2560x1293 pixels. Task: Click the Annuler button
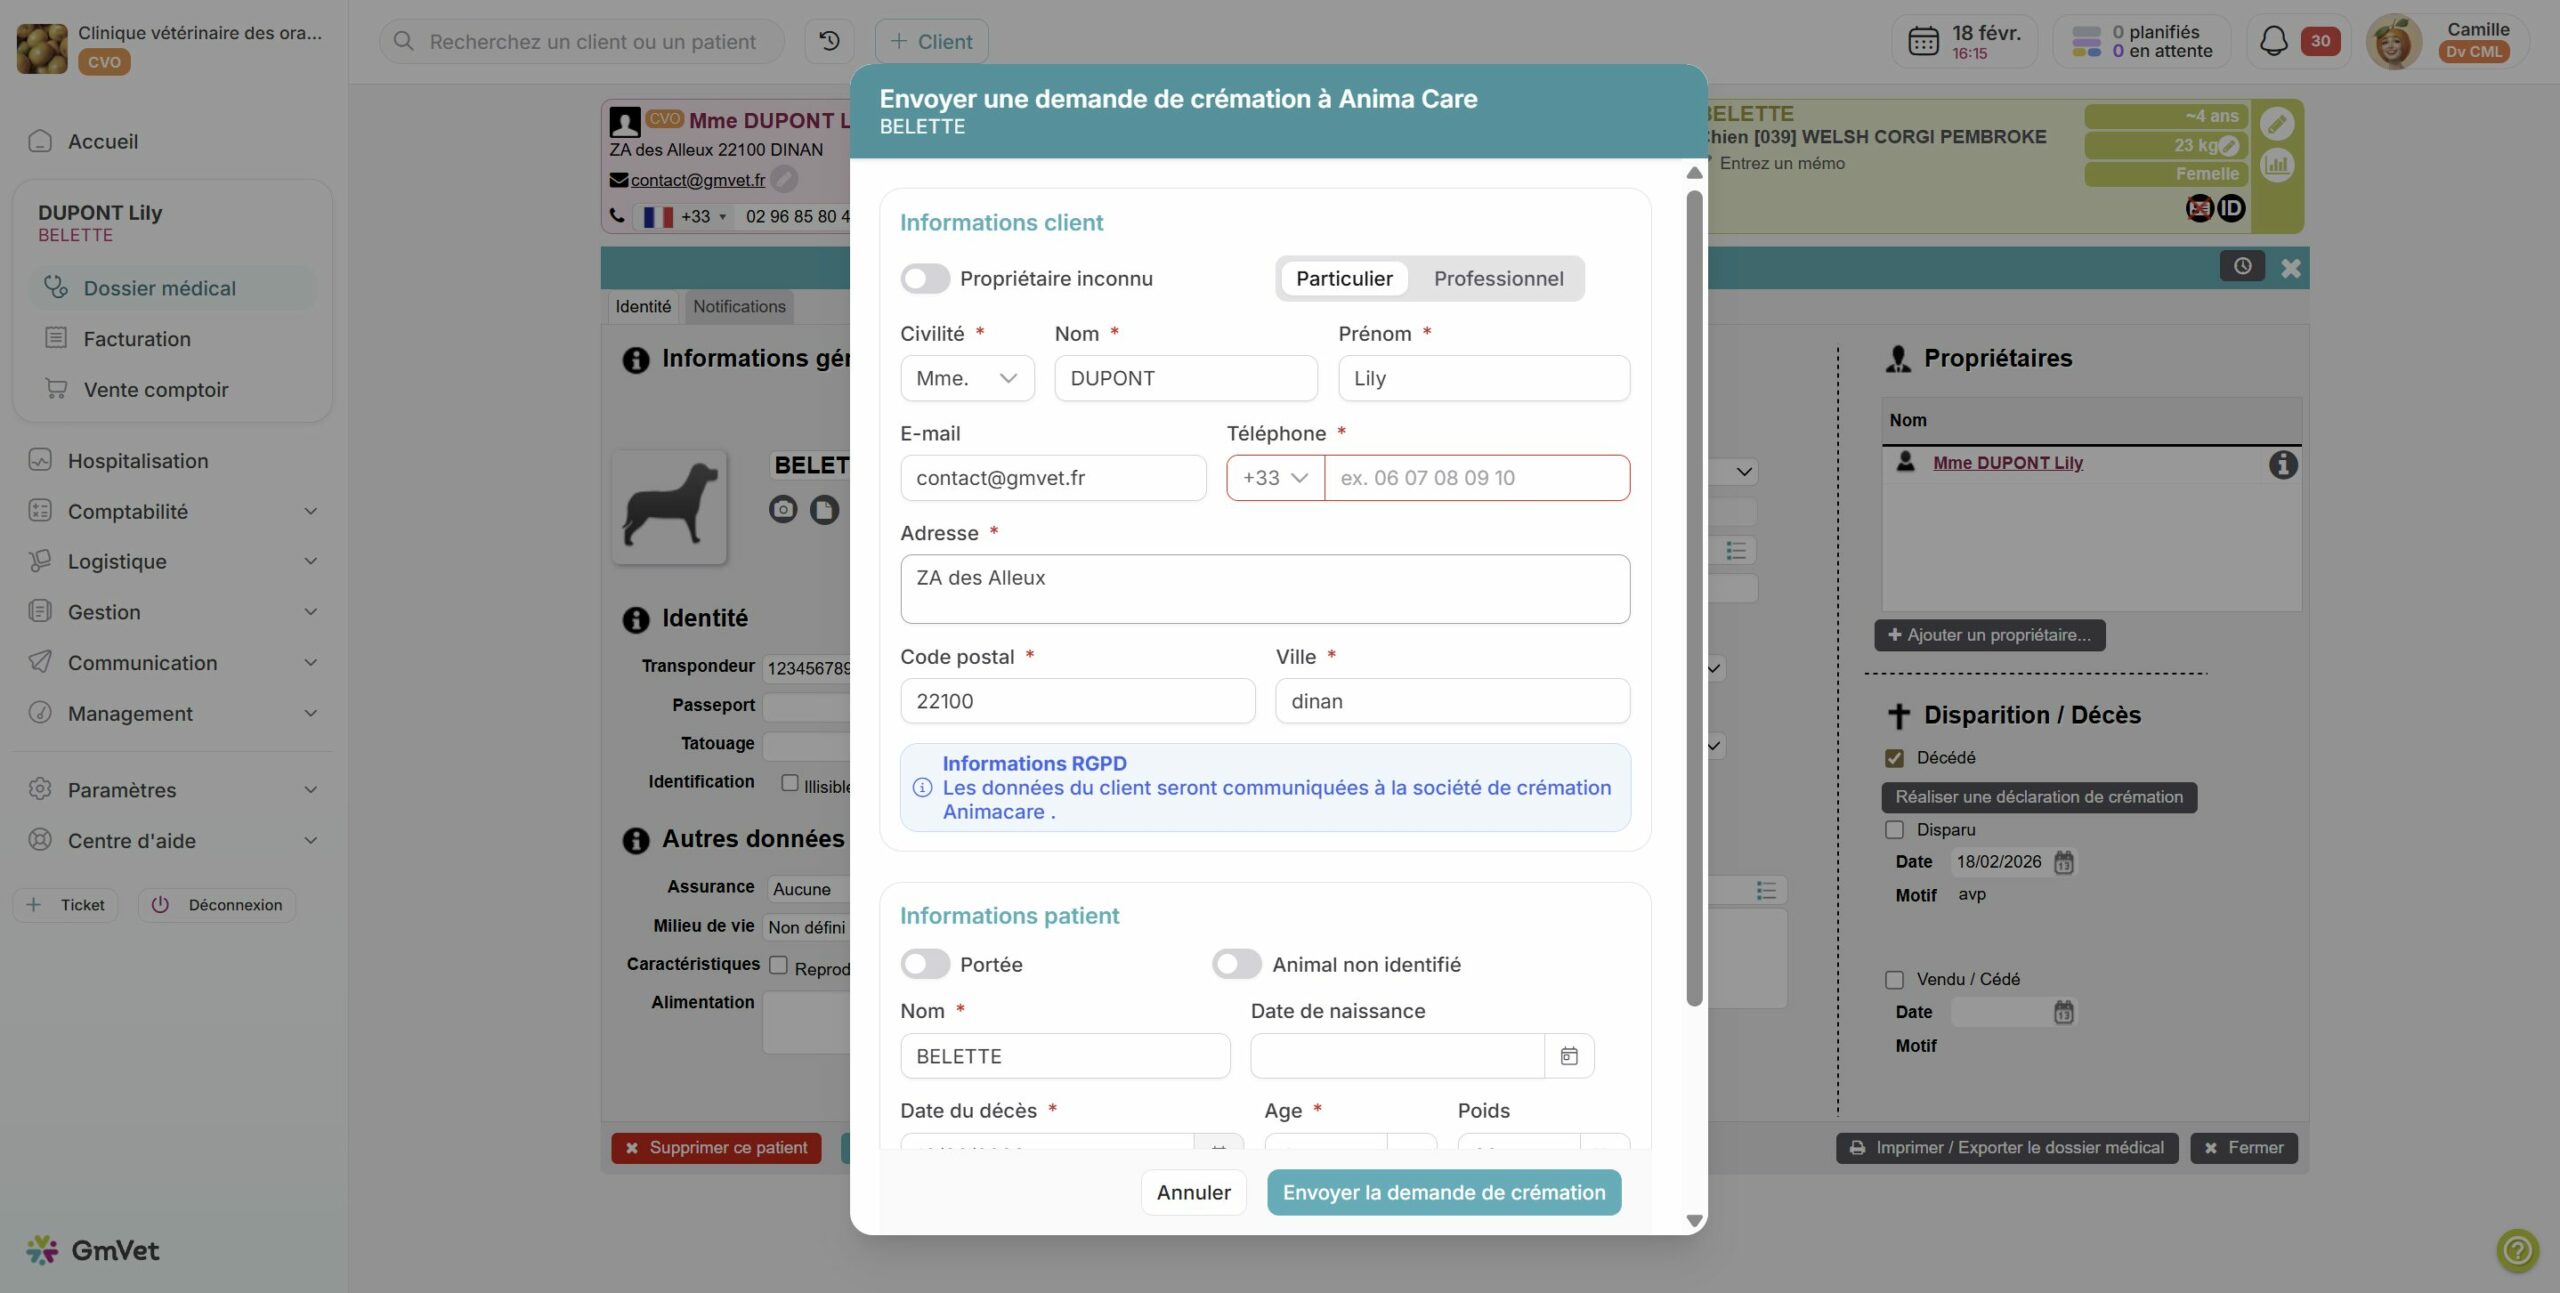click(1193, 1192)
